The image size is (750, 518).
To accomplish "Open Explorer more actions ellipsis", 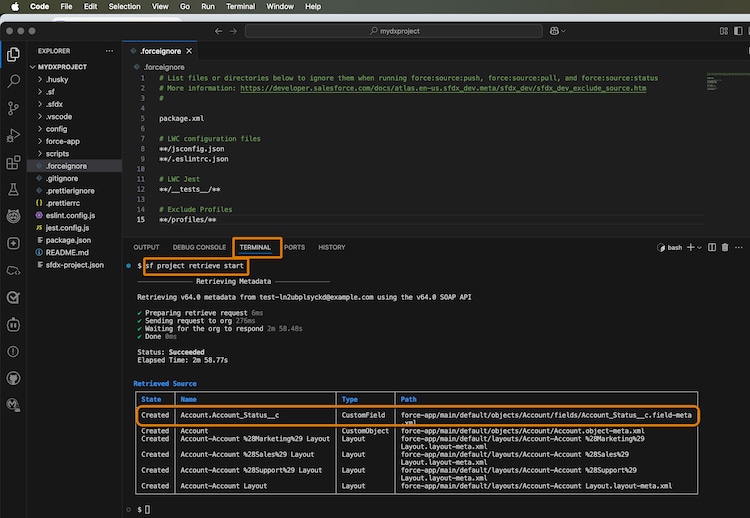I will (110, 51).
